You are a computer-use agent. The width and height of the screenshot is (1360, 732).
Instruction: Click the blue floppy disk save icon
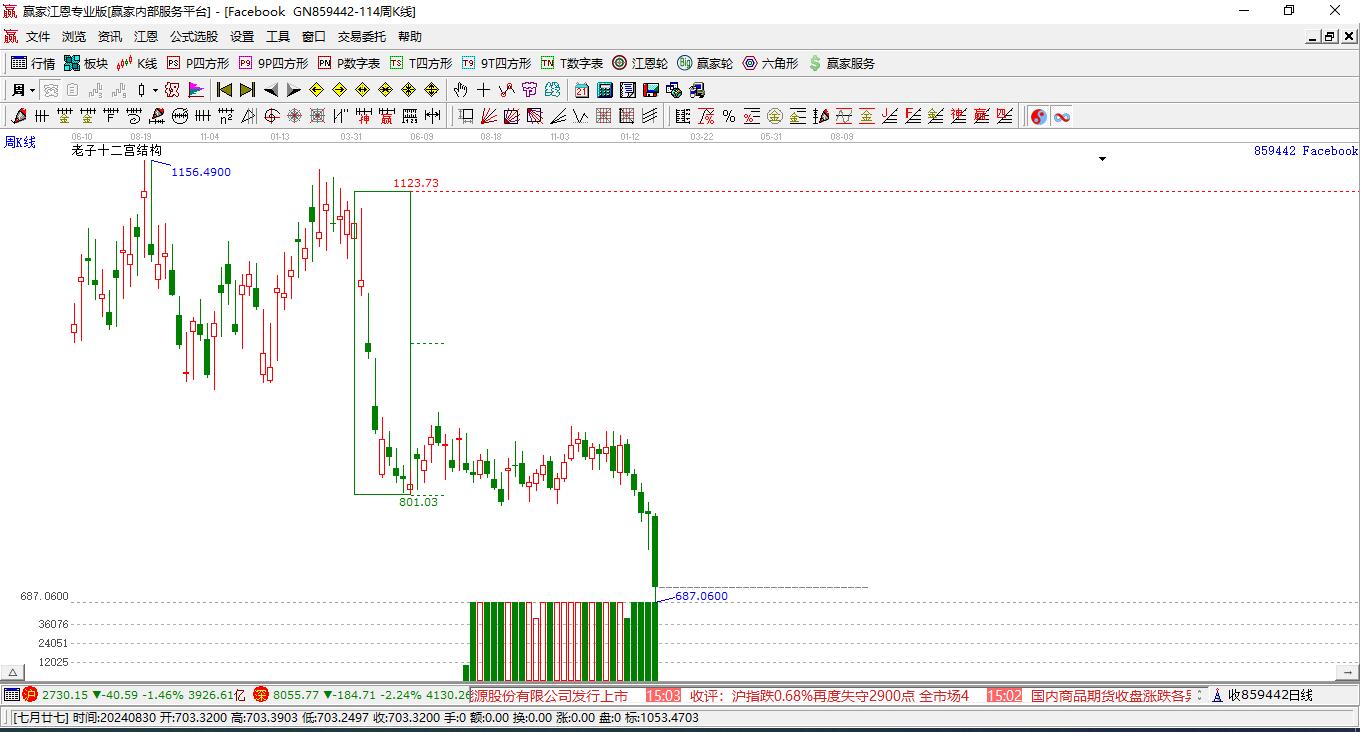click(651, 90)
